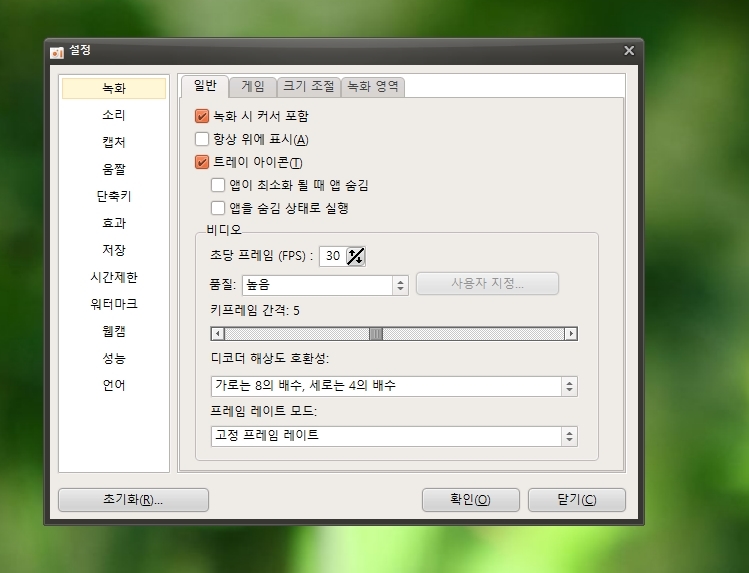The image size is (749, 573).
Task: Click the 키프레임 간격: 5 label
Action: tap(255, 311)
